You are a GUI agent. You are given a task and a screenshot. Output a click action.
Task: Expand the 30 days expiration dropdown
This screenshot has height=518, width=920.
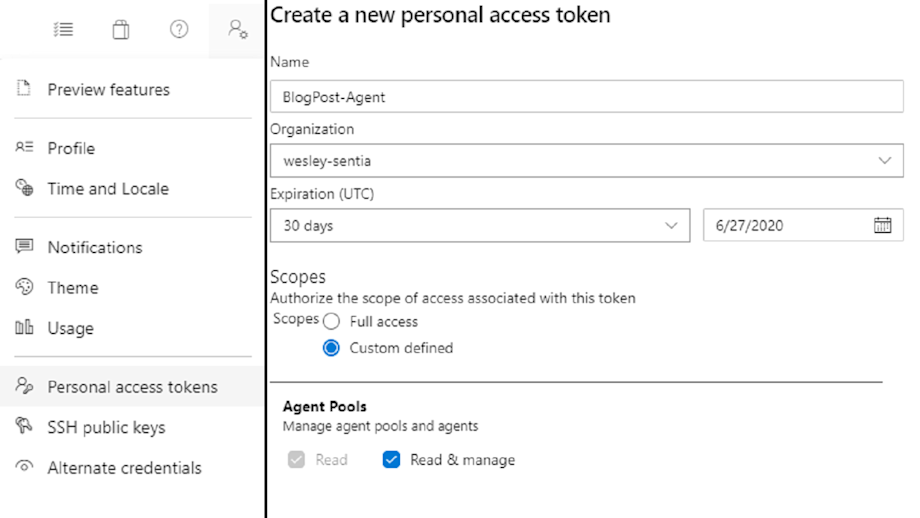pos(480,225)
